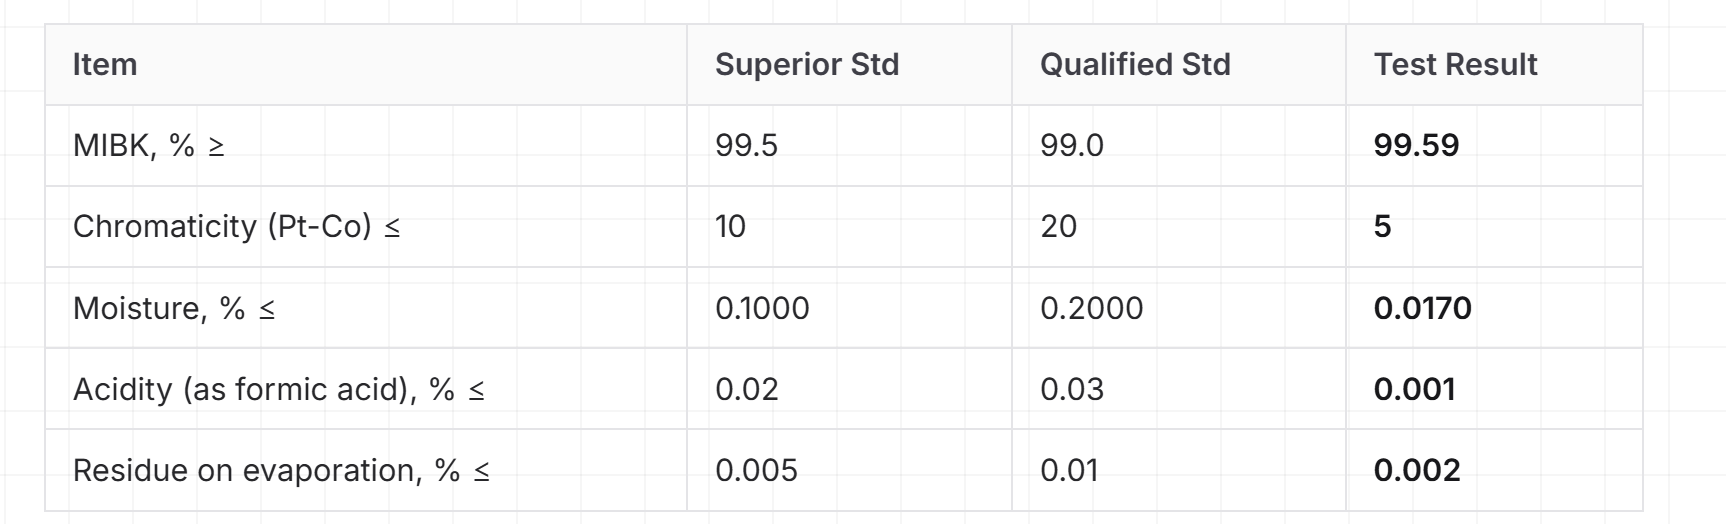The width and height of the screenshot is (1726, 524).
Task: Click the chromaticity result 5 cell
Action: (1494, 227)
